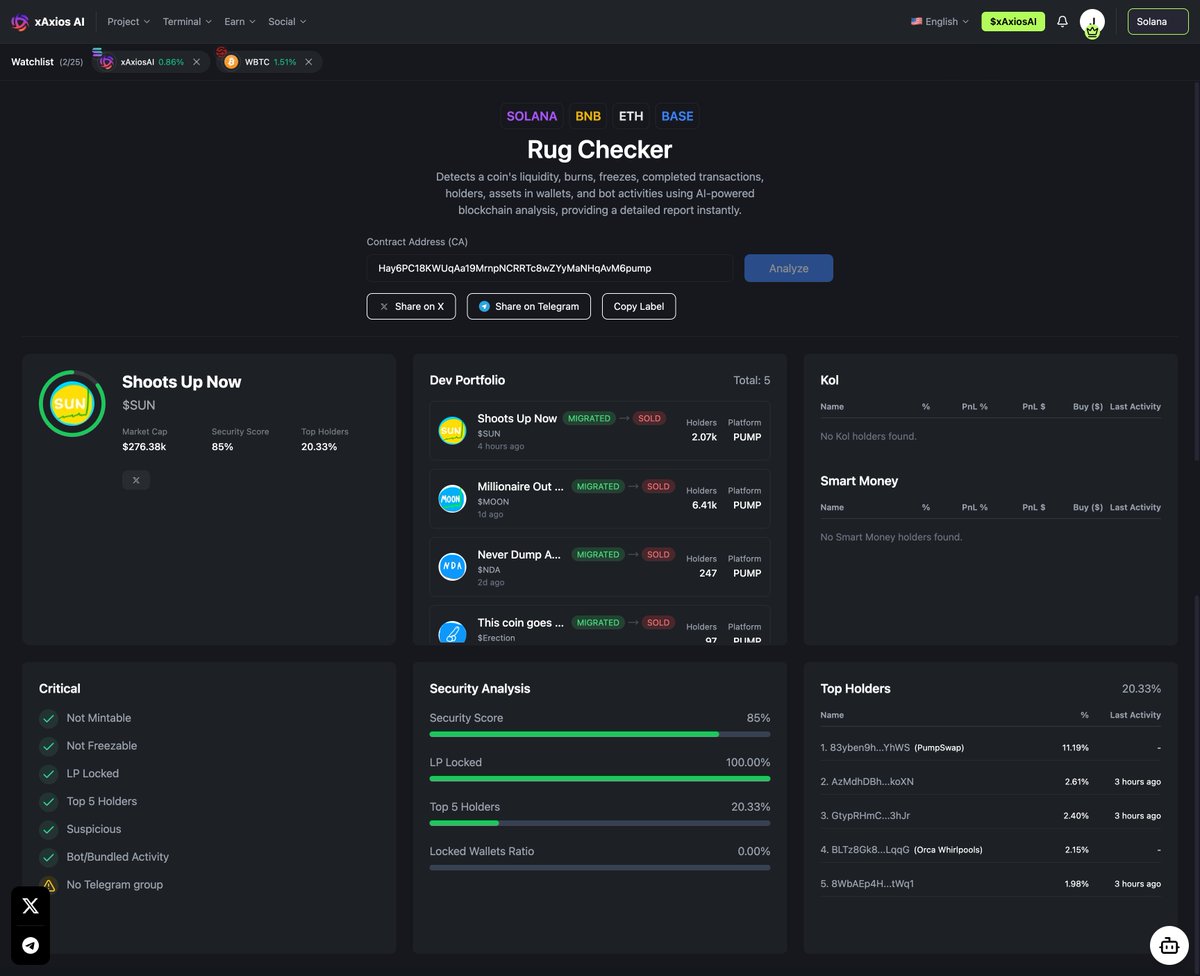The height and width of the screenshot is (976, 1200).
Task: Click the Top 5 Holders check icon
Action: (x=47, y=802)
